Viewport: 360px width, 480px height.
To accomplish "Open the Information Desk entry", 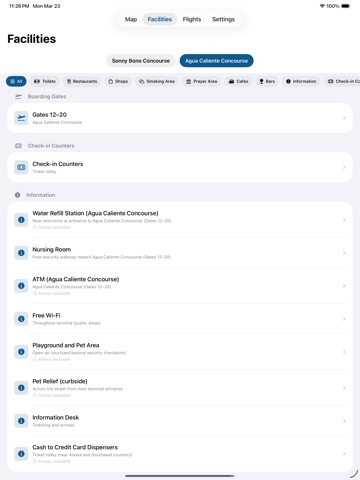I will pos(180,421).
